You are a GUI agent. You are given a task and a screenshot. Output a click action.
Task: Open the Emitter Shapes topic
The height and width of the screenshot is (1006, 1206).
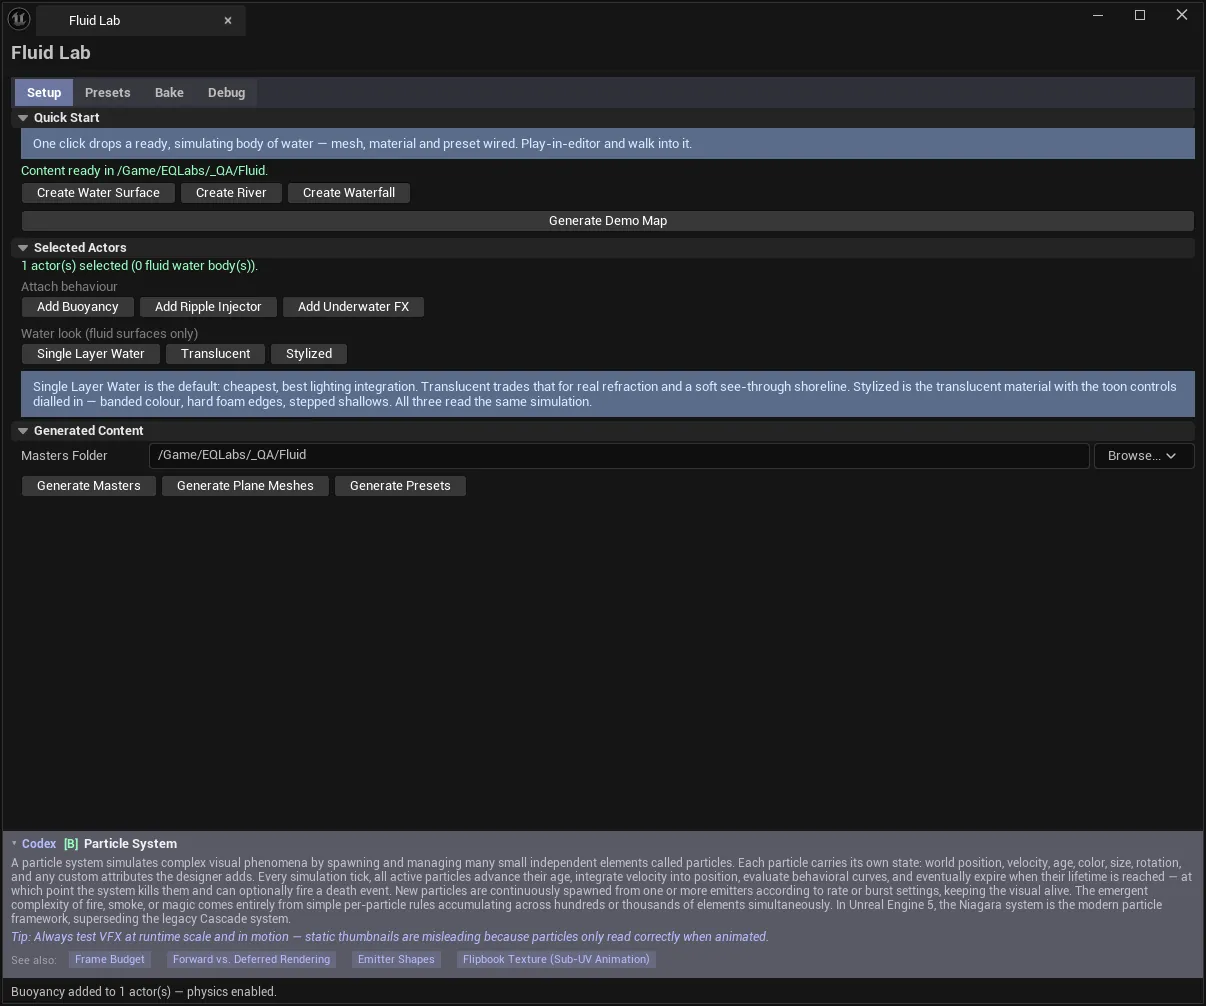click(x=396, y=959)
